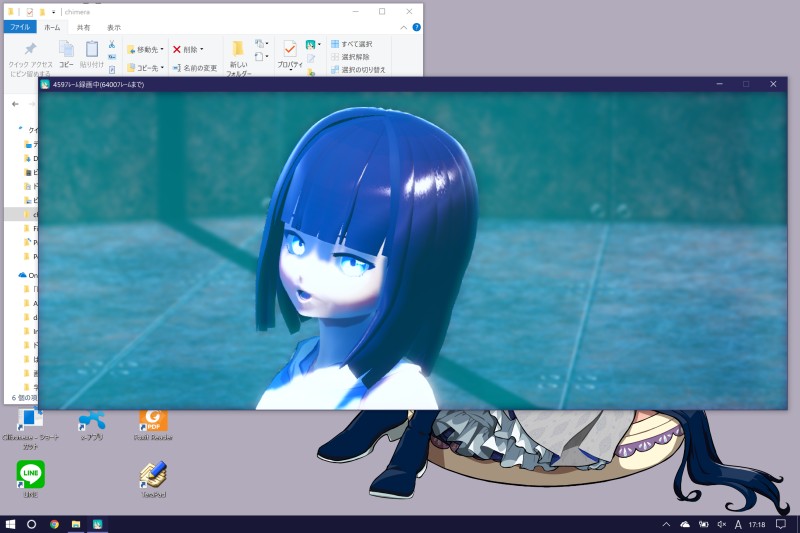Close the 録画中 recording window
Image resolution: width=800 pixels, height=533 pixels.
click(x=773, y=84)
